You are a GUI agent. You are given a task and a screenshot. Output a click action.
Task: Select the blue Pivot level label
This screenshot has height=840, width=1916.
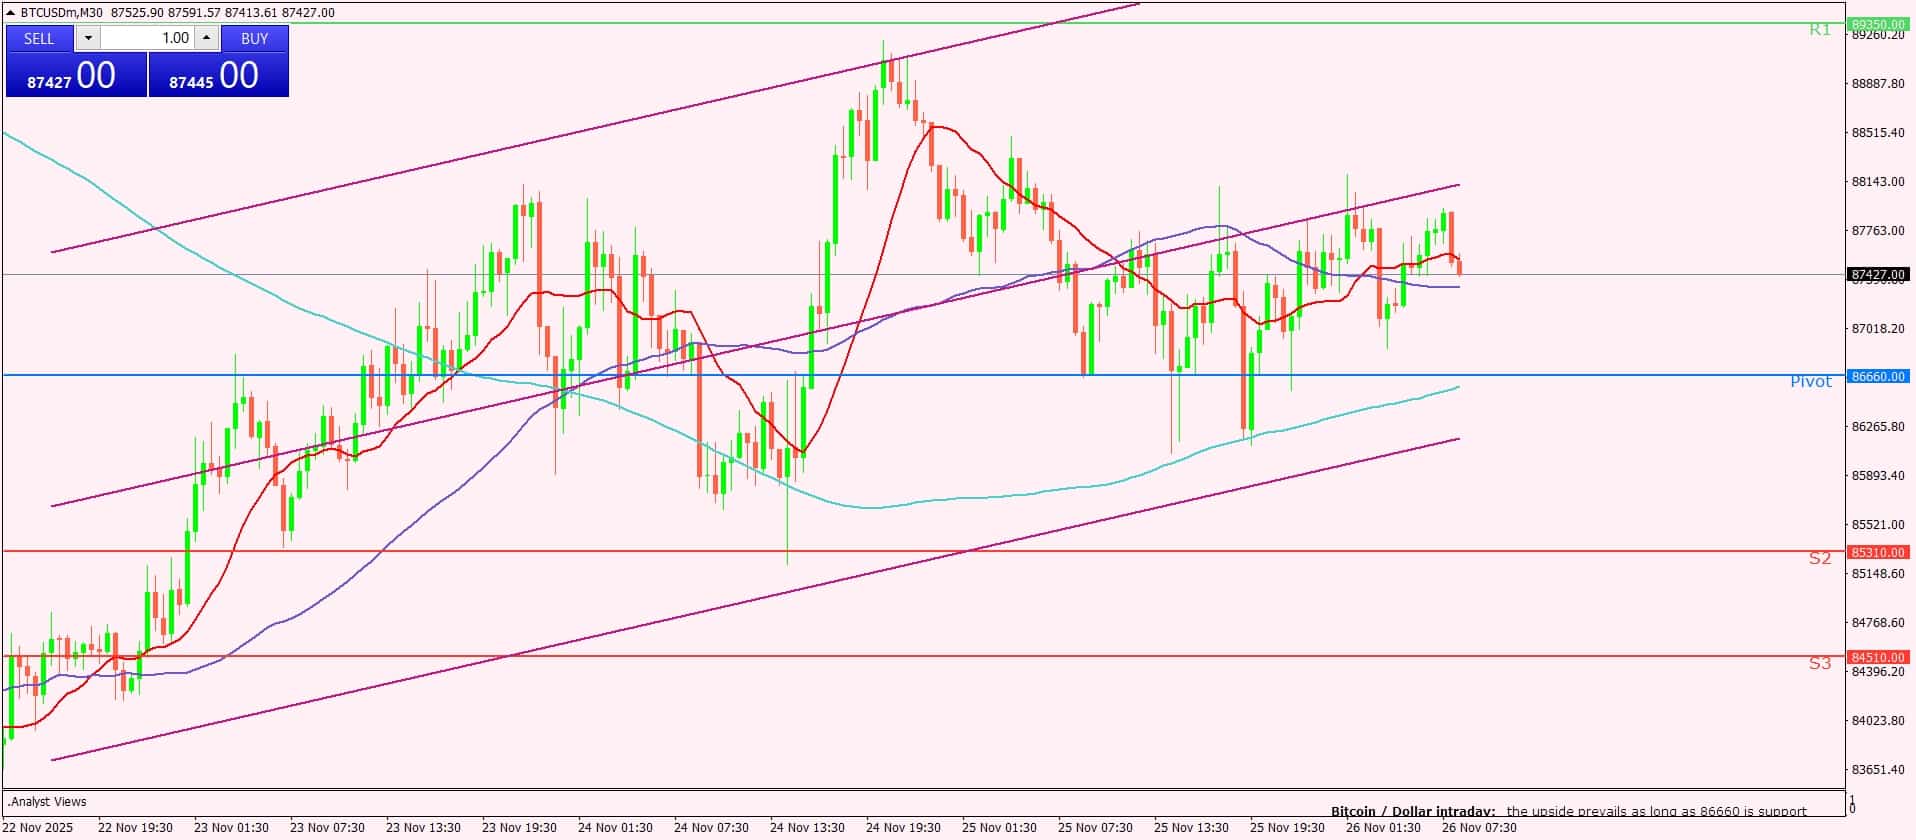pos(1810,382)
